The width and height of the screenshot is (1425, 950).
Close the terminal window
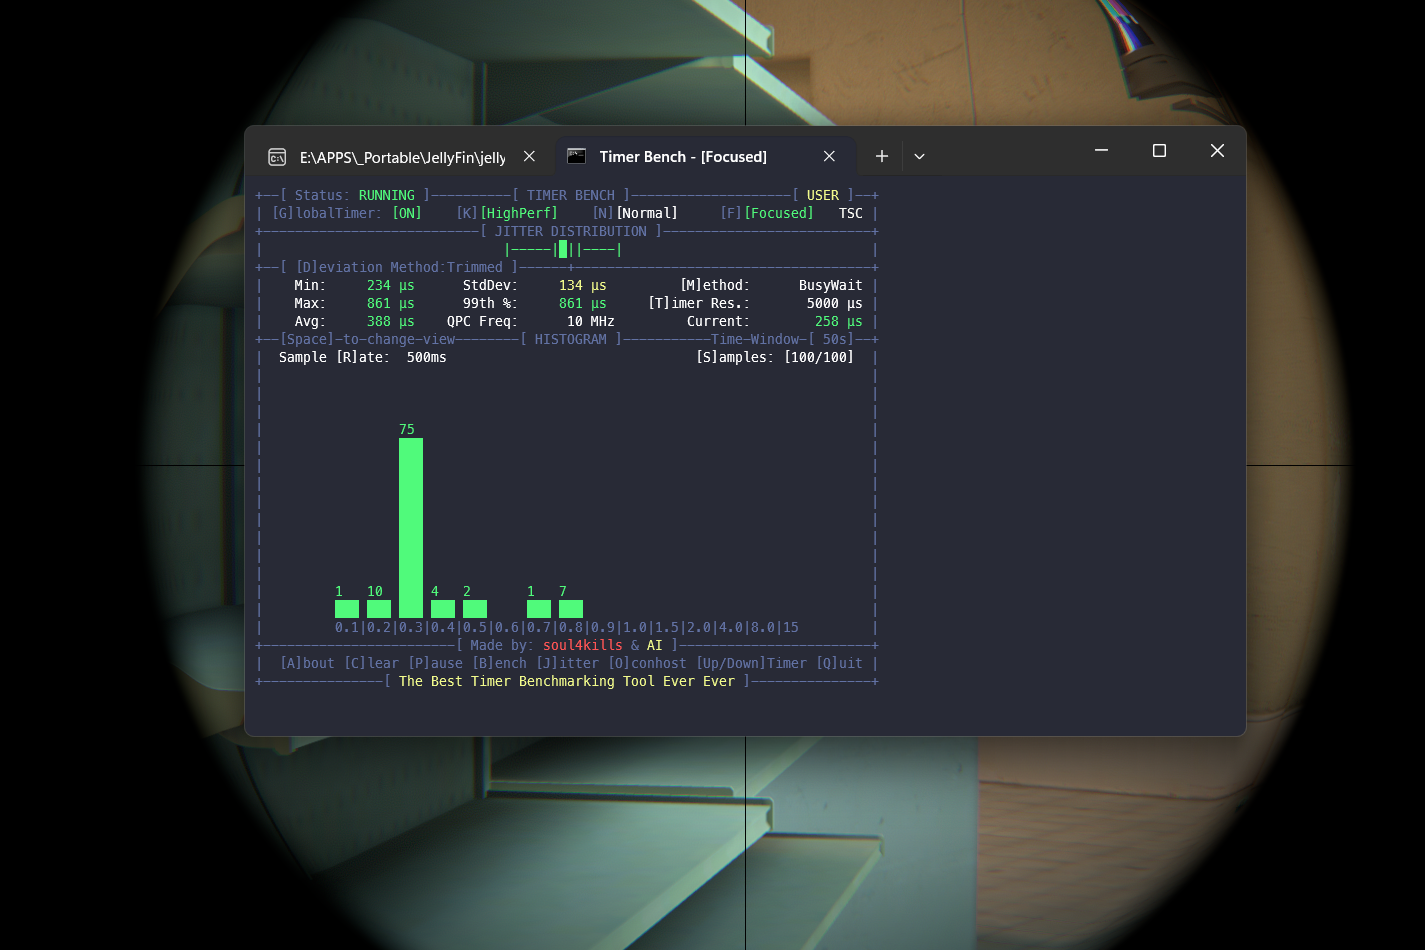point(1217,150)
